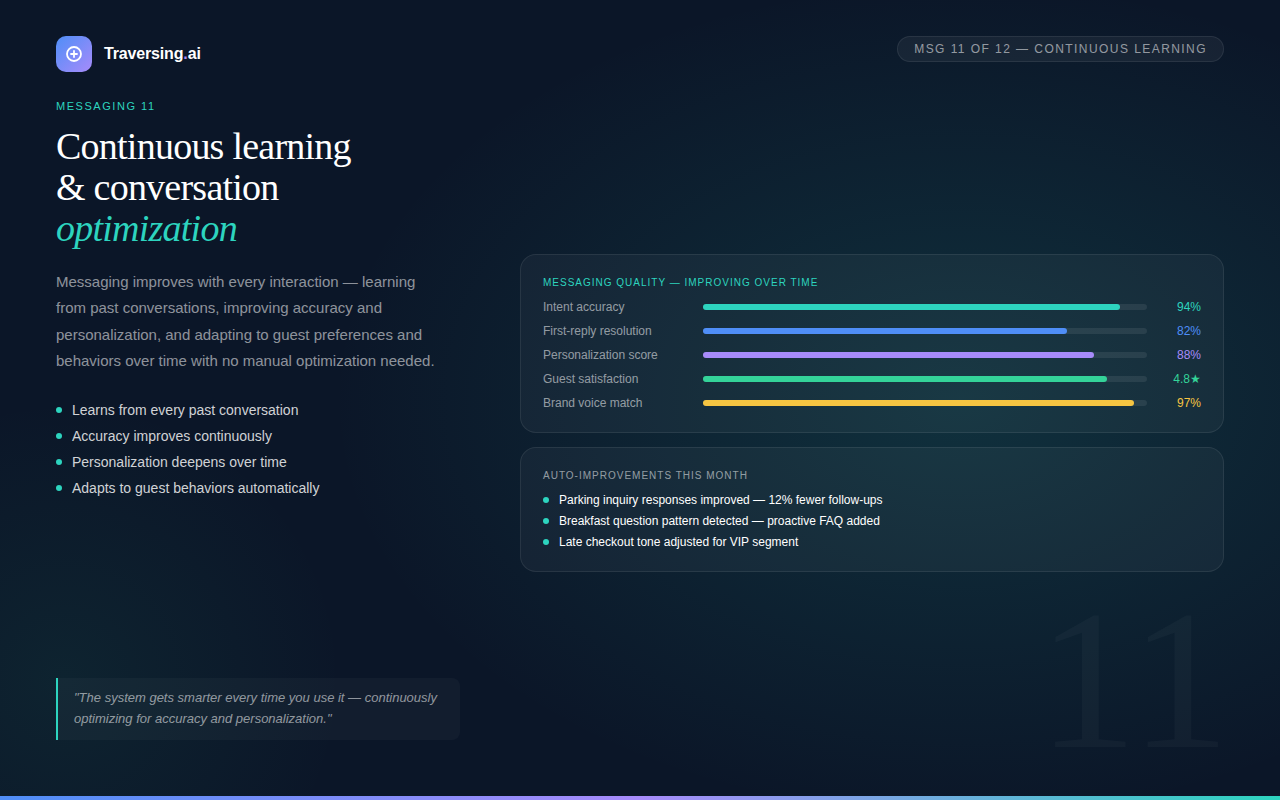The height and width of the screenshot is (800, 1280).
Task: Select the 4.8★ satisfaction value
Action: click(1186, 379)
